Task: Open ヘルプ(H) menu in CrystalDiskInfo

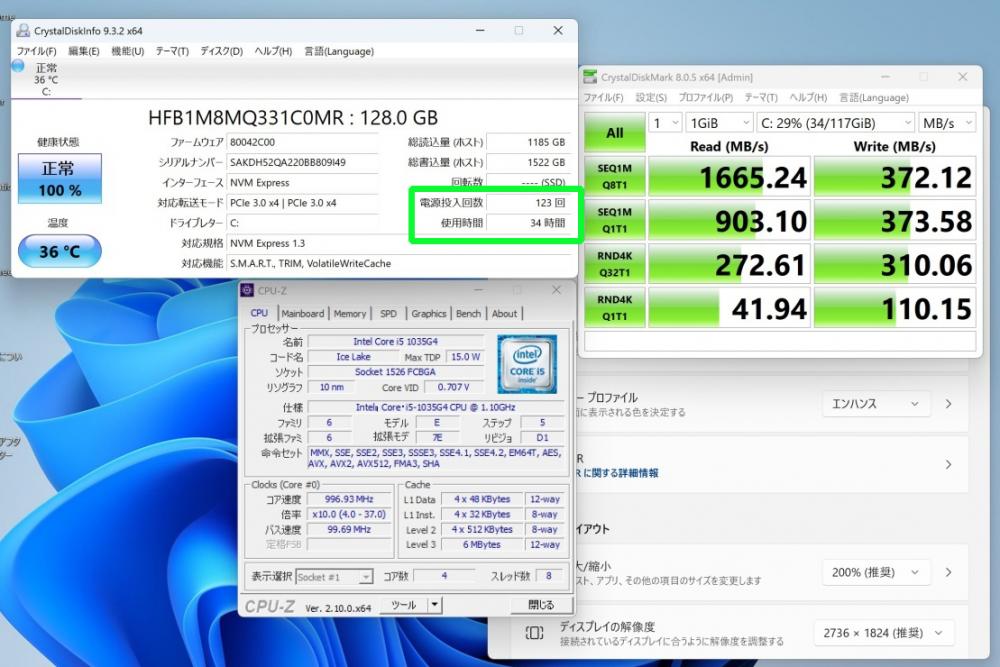Action: [273, 51]
